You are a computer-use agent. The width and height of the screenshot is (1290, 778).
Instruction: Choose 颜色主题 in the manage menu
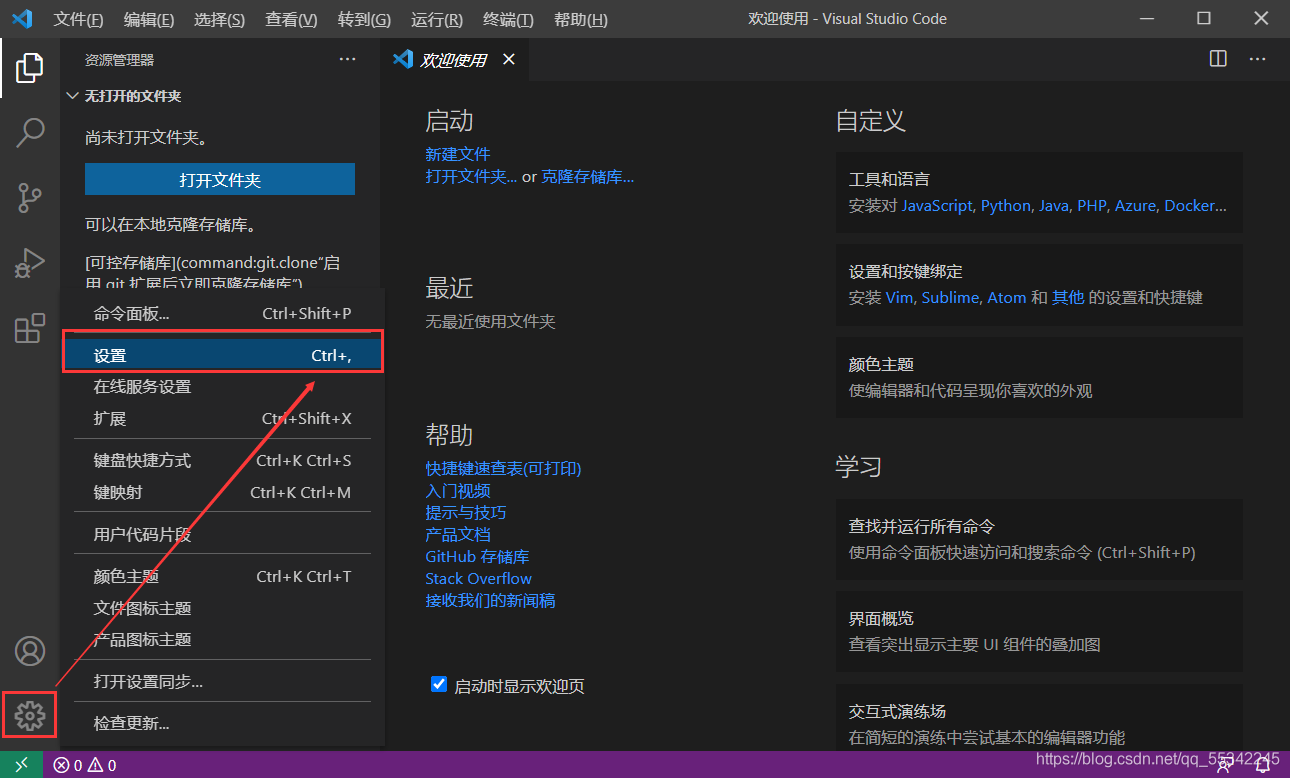[222, 577]
